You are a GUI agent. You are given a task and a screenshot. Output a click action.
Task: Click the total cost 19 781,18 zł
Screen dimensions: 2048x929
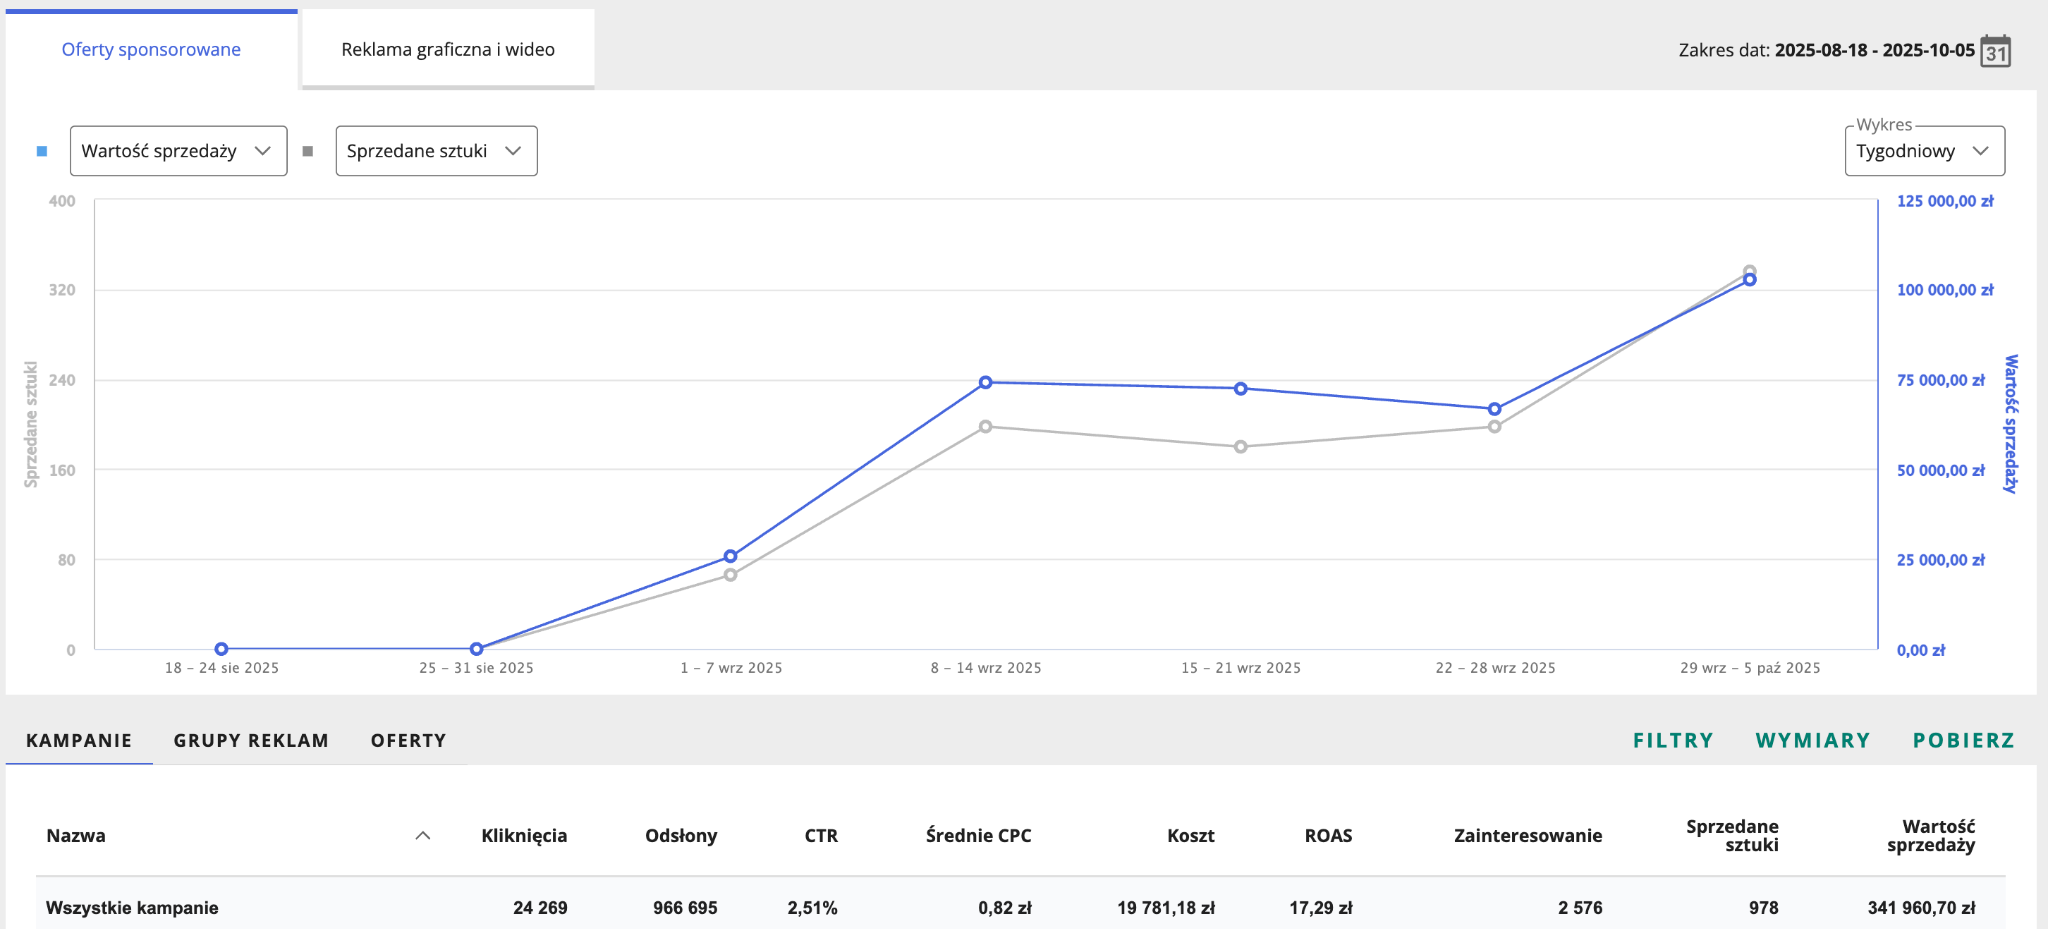tap(1166, 908)
